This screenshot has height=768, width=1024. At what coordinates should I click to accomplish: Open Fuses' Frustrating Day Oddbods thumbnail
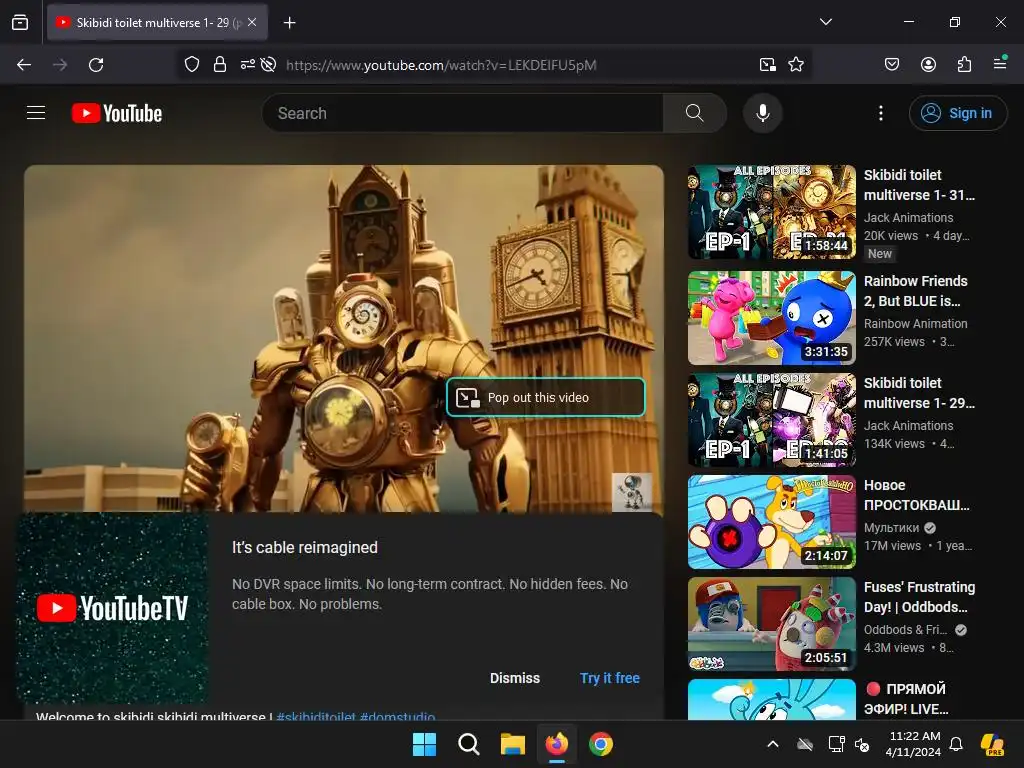click(x=771, y=624)
